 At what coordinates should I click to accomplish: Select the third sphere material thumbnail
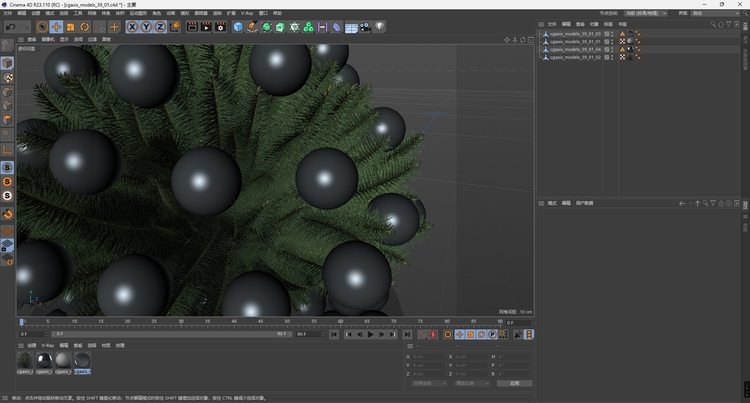point(62,360)
